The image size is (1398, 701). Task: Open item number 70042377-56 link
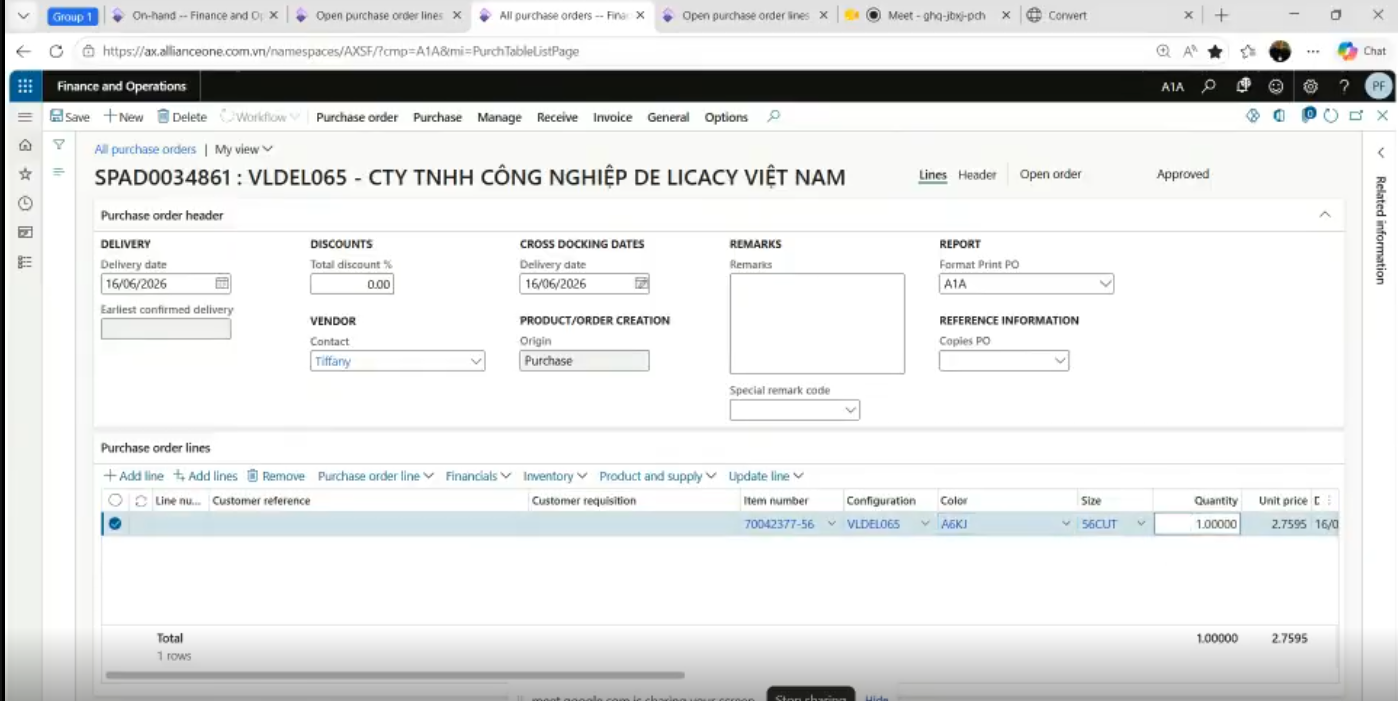(779, 524)
